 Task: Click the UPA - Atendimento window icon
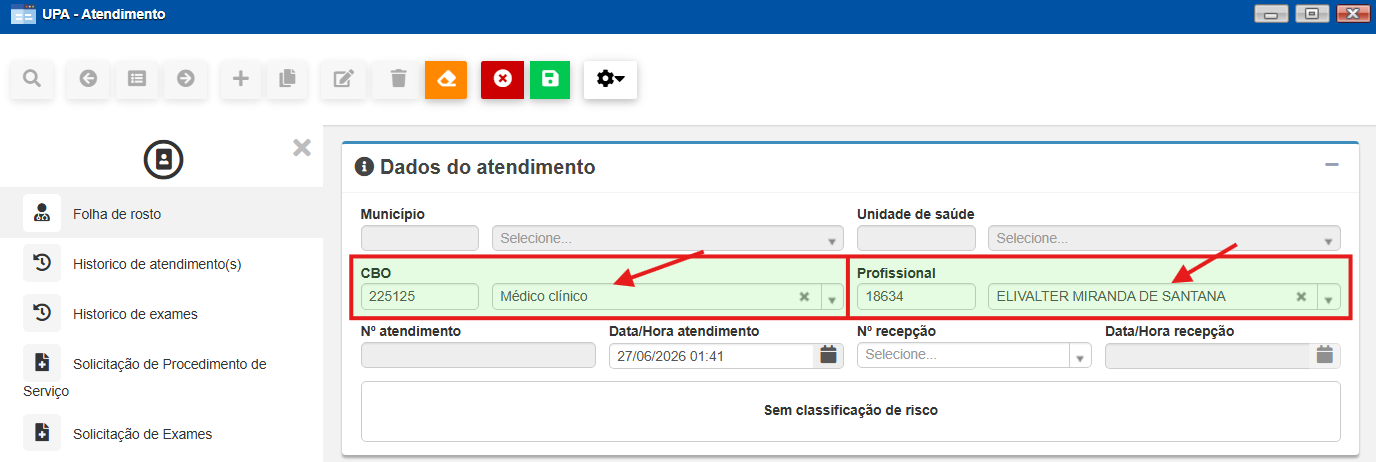click(23, 15)
